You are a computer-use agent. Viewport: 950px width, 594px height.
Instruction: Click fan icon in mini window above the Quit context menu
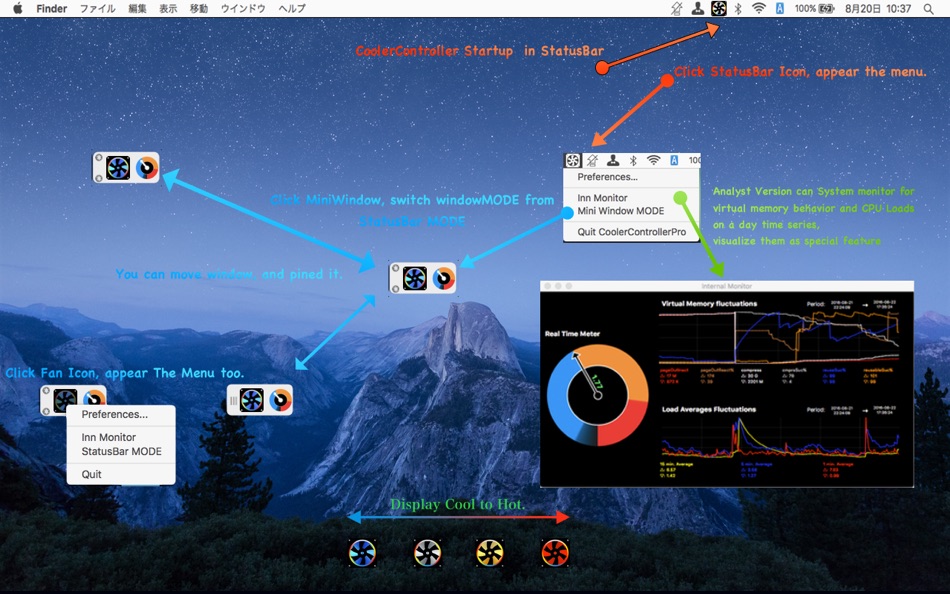click(65, 399)
